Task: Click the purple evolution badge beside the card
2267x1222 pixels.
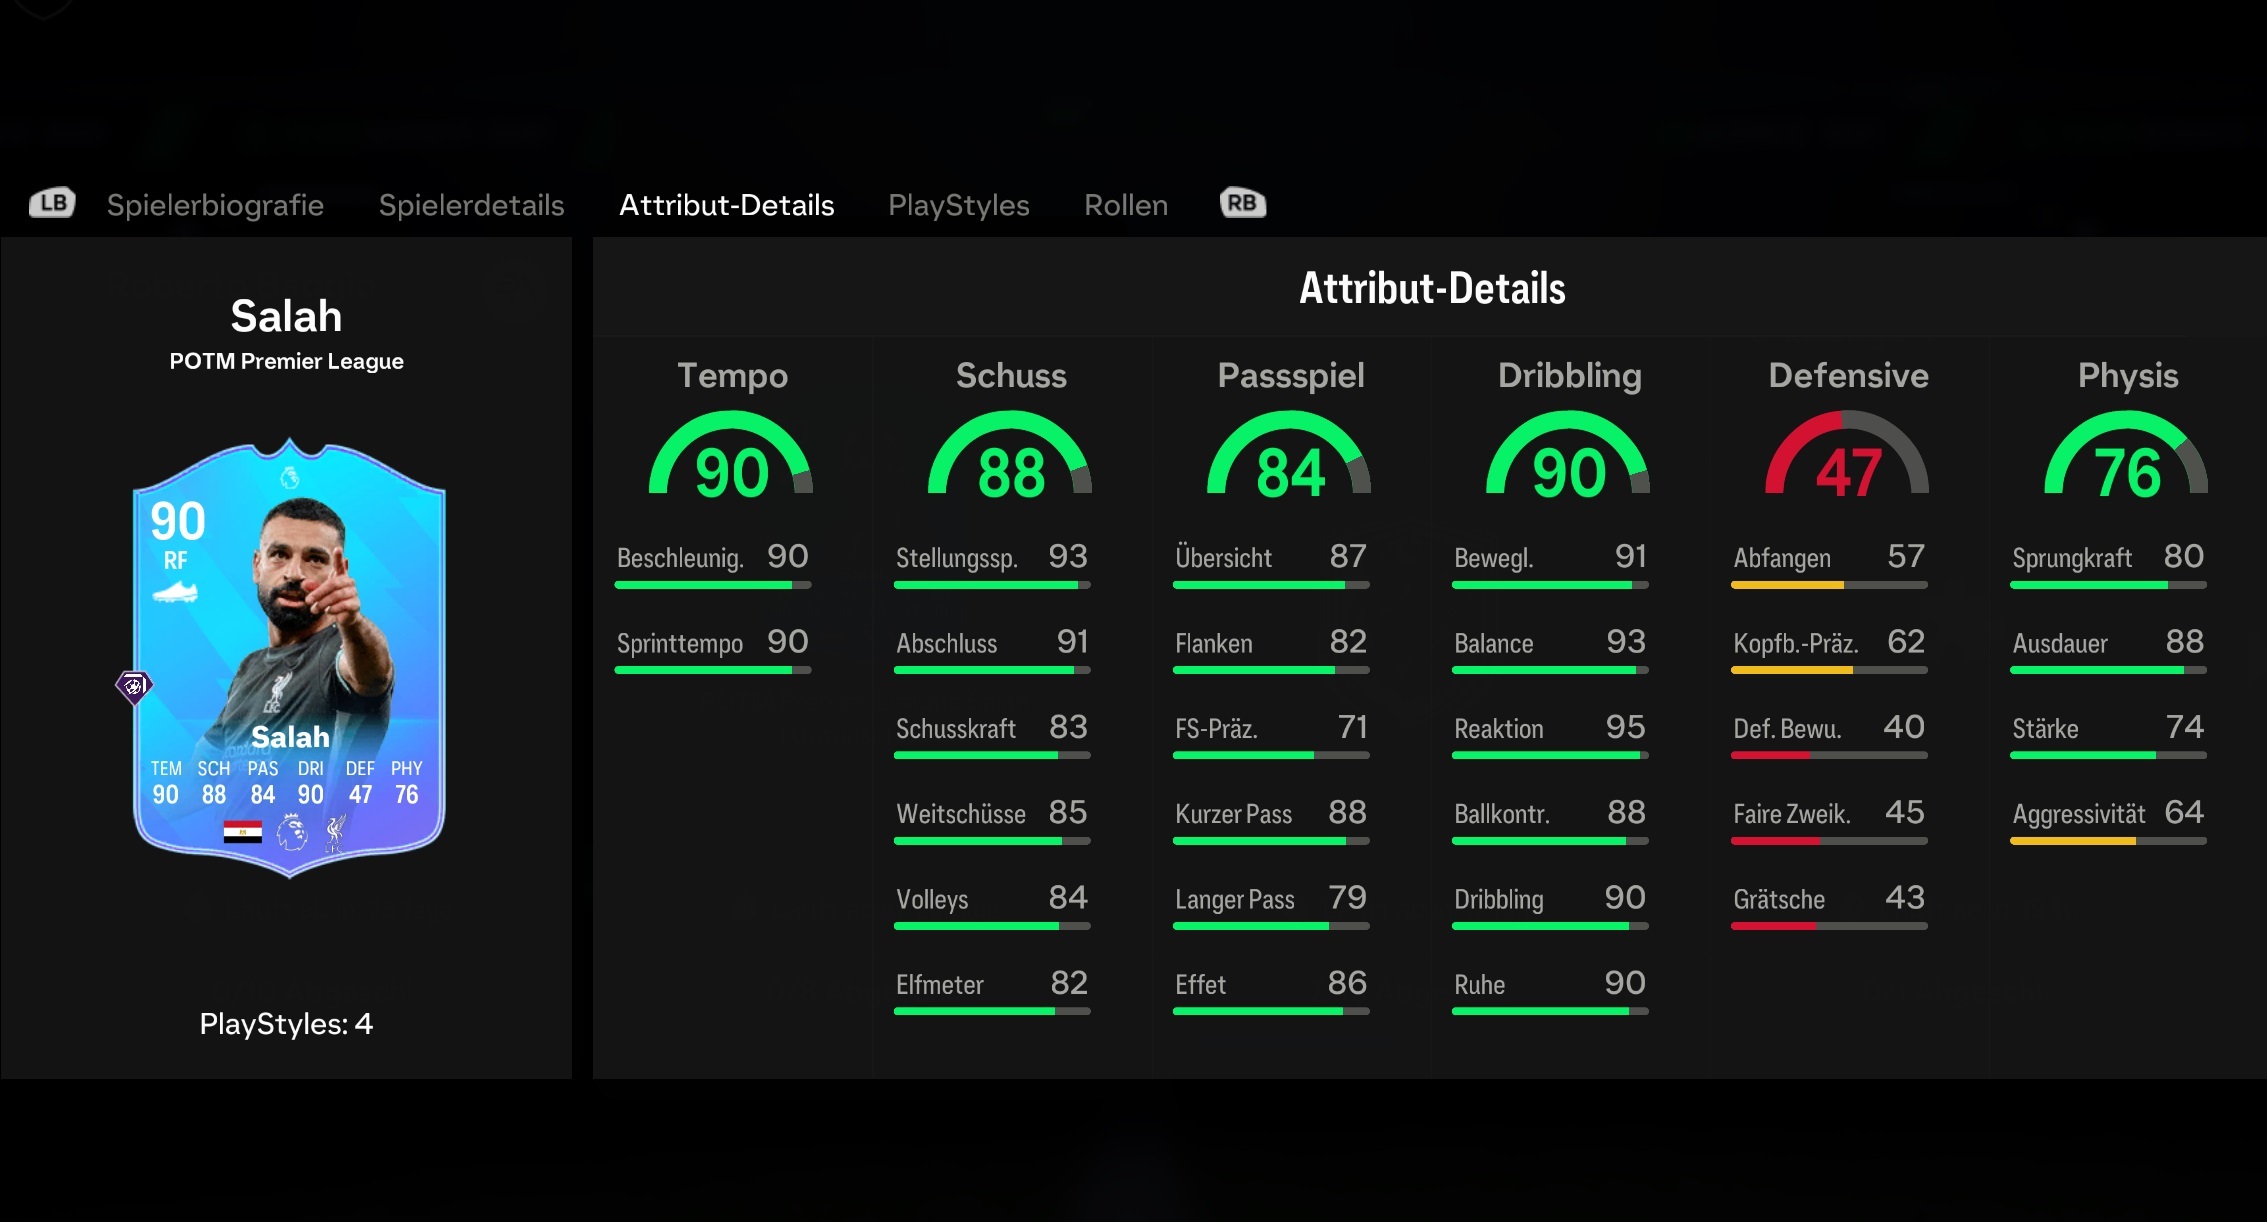Action: (133, 686)
